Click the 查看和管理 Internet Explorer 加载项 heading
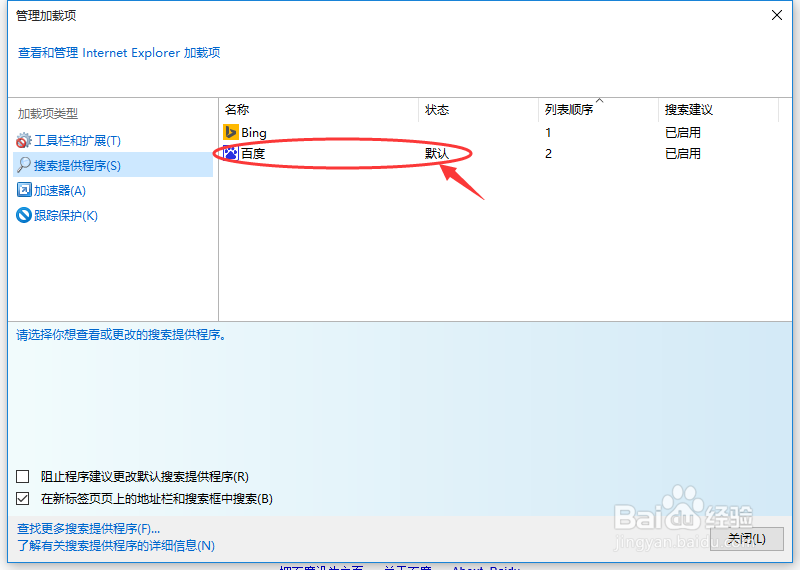800x570 pixels. tap(119, 53)
